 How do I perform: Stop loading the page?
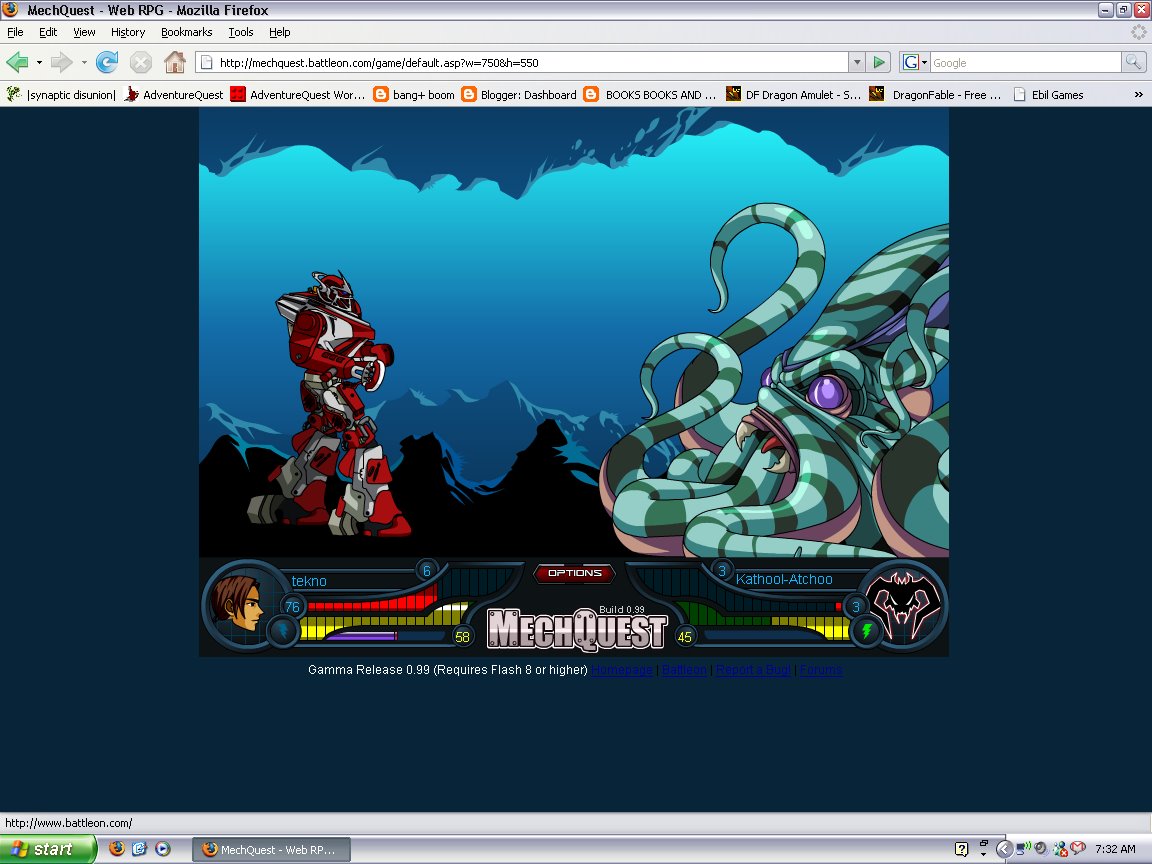coord(140,62)
